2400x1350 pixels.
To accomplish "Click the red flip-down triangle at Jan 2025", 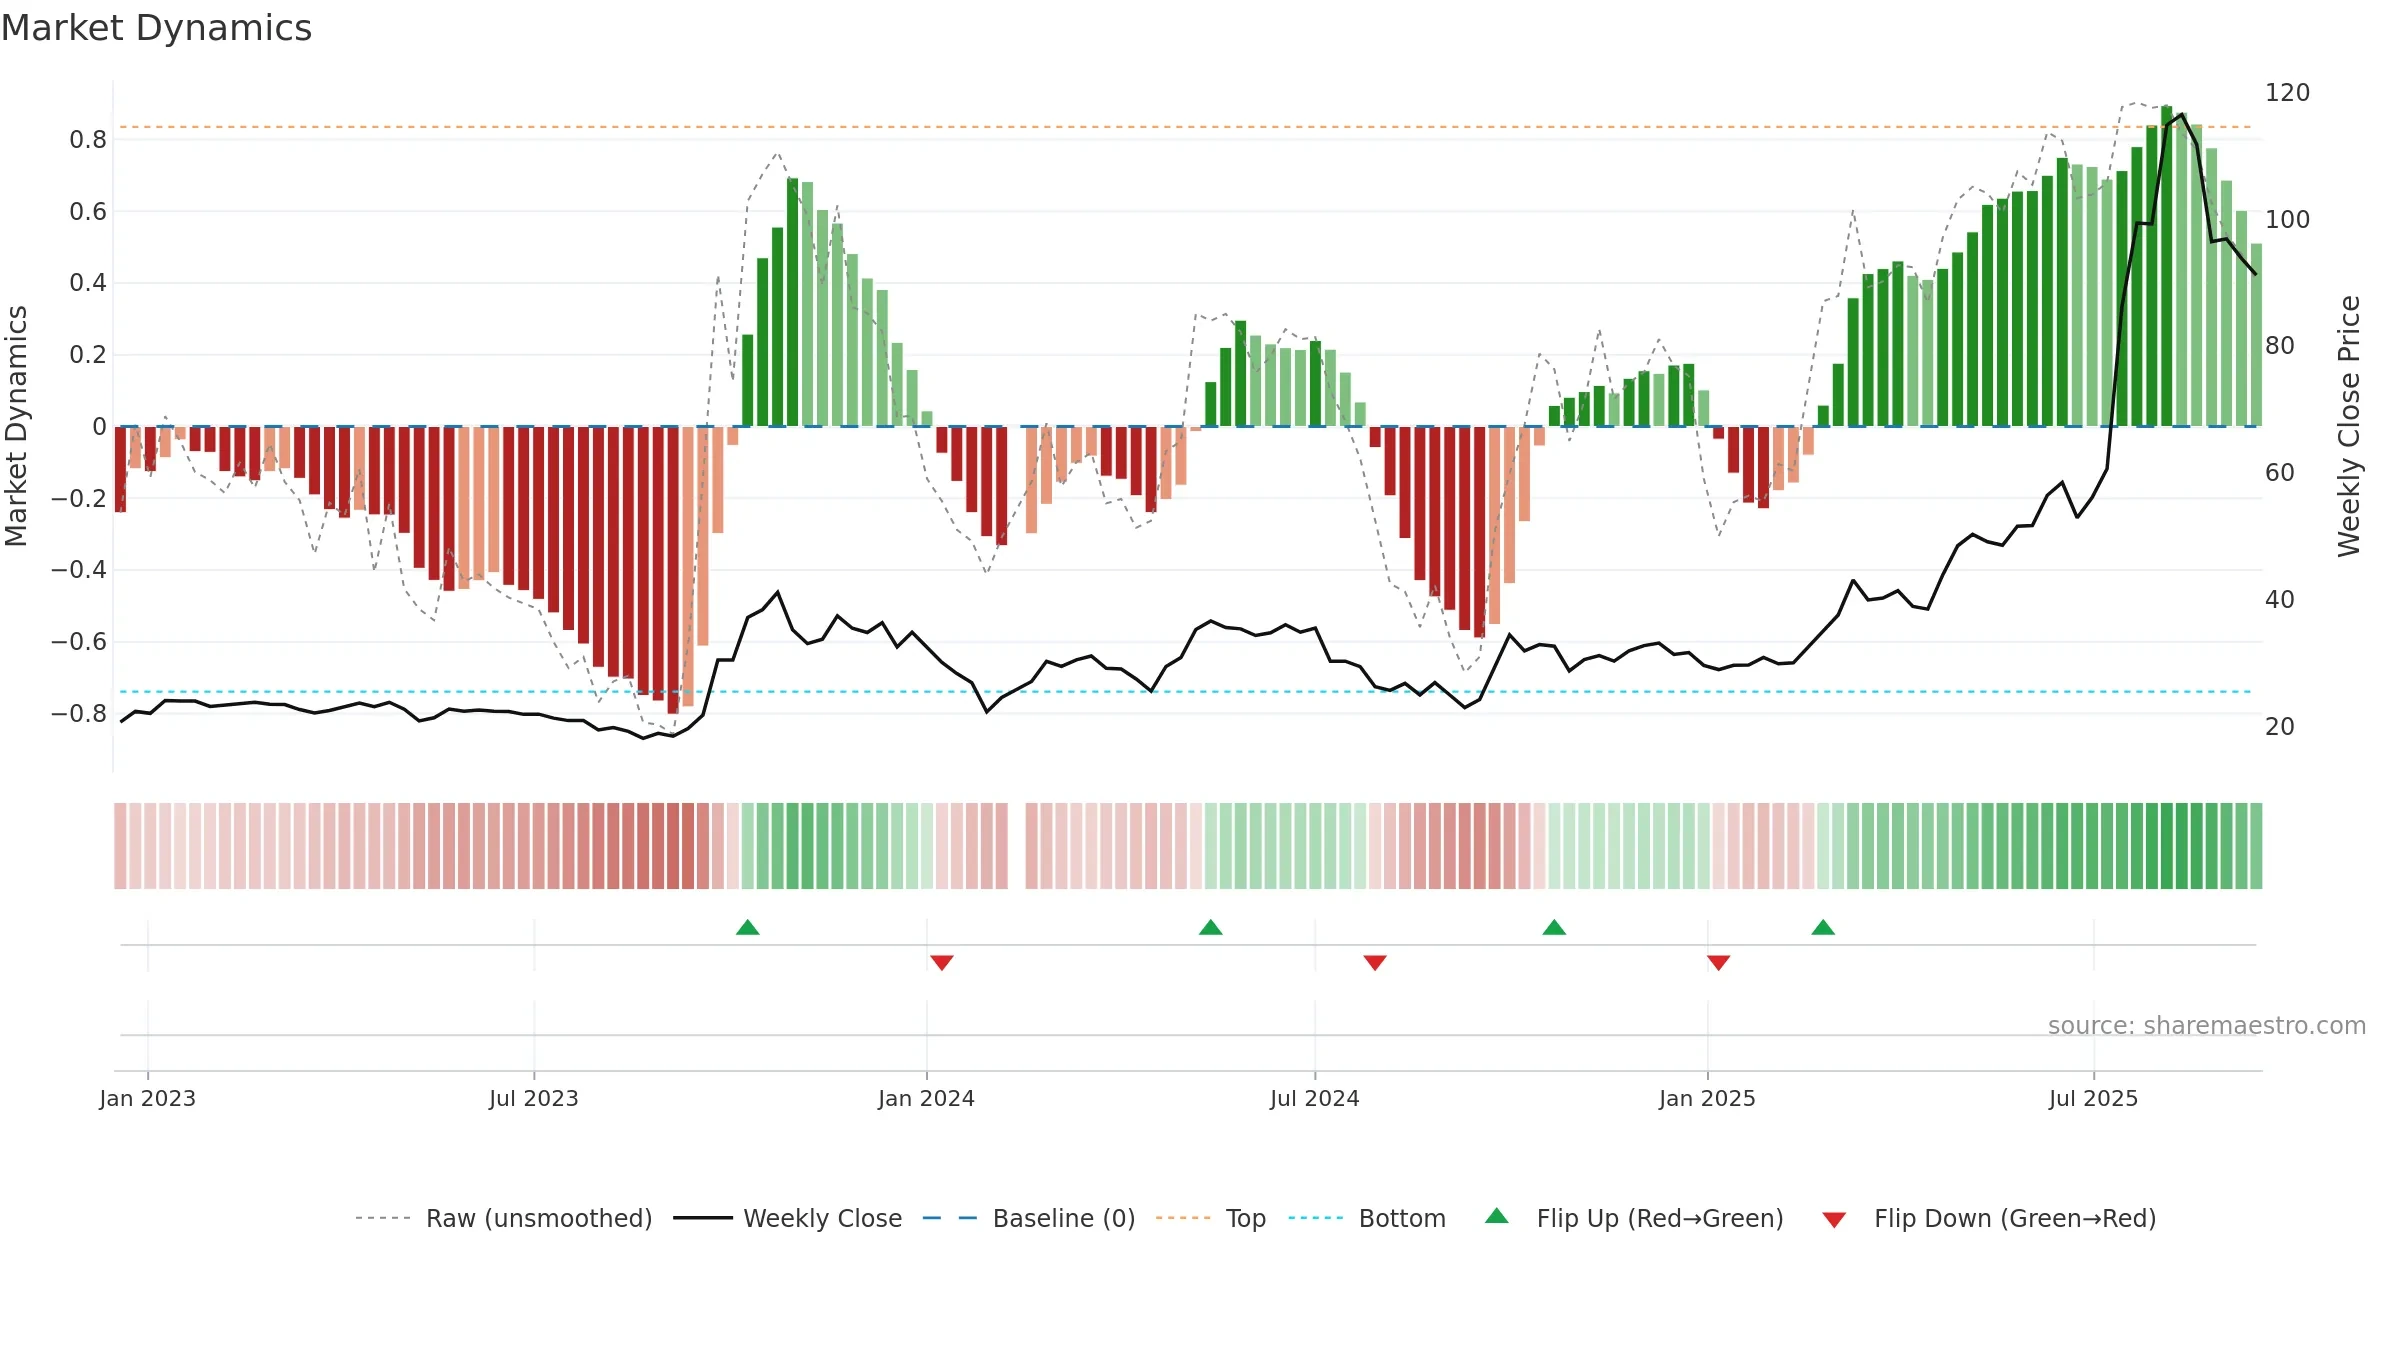I will pyautogui.click(x=1718, y=962).
